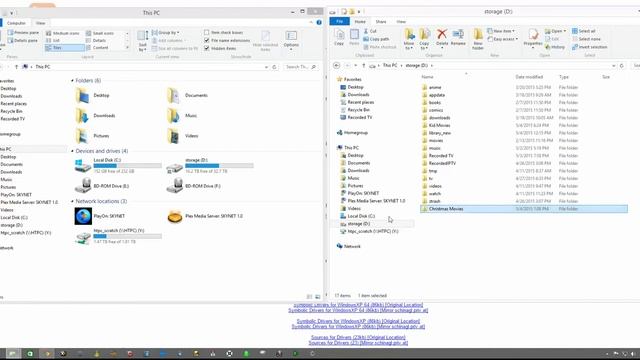Image resolution: width=640 pixels, height=360 pixels.
Task: Select the Music folder tile in This PC
Action: (182, 116)
